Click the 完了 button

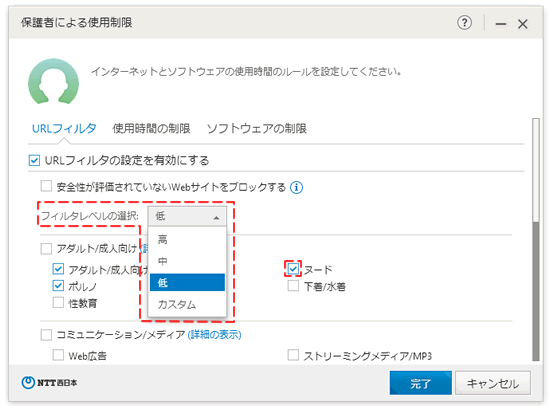[420, 383]
